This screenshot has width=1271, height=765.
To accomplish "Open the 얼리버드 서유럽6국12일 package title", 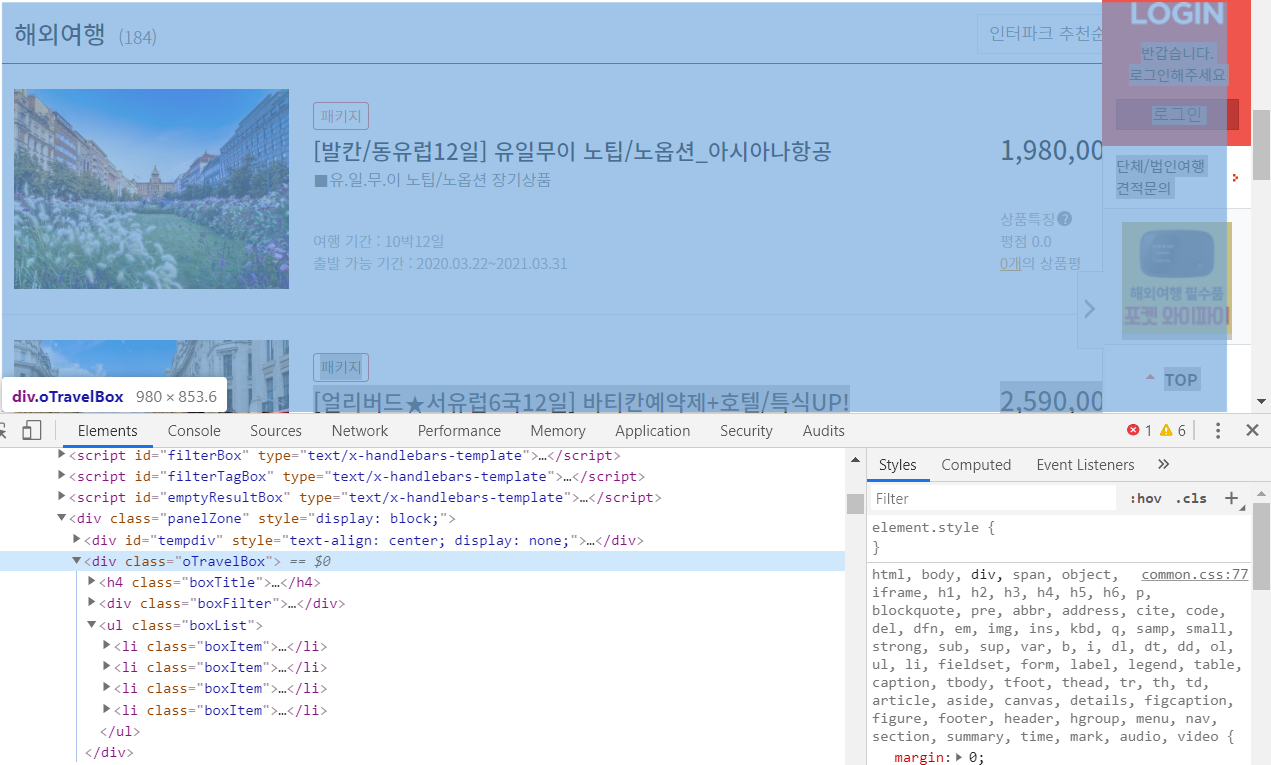I will tap(581, 401).
